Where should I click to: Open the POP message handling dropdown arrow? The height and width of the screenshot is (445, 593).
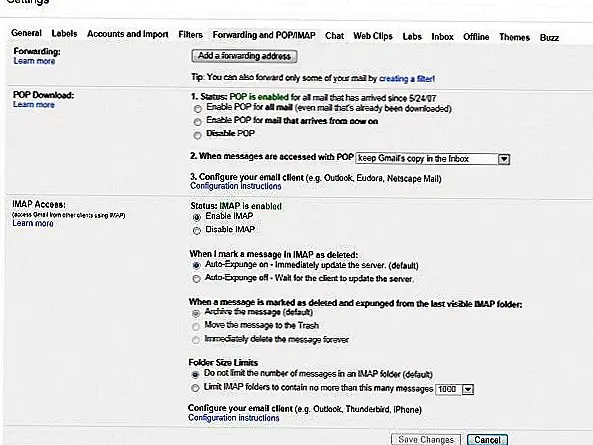(x=504, y=159)
